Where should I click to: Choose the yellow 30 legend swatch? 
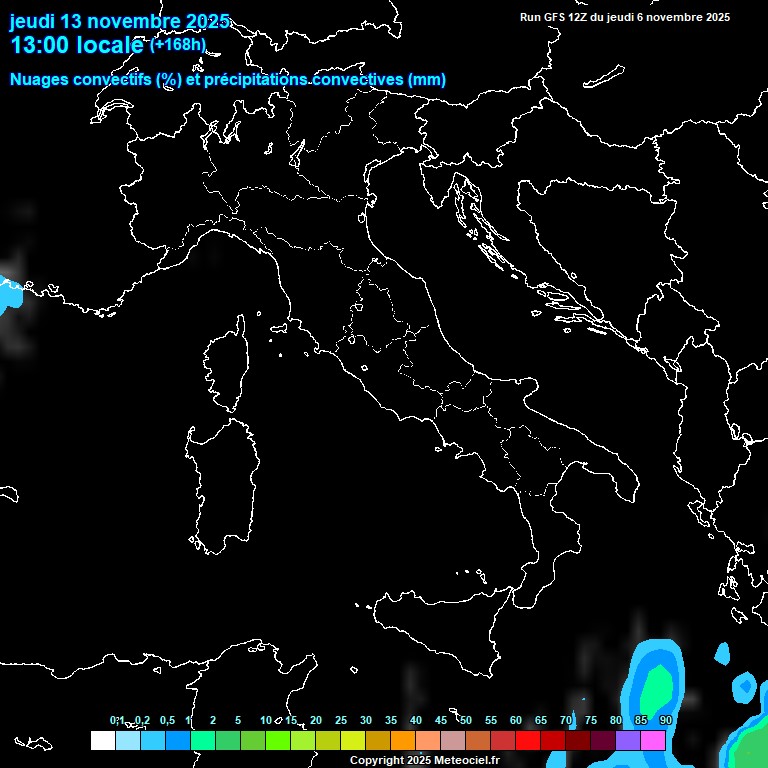point(353,740)
